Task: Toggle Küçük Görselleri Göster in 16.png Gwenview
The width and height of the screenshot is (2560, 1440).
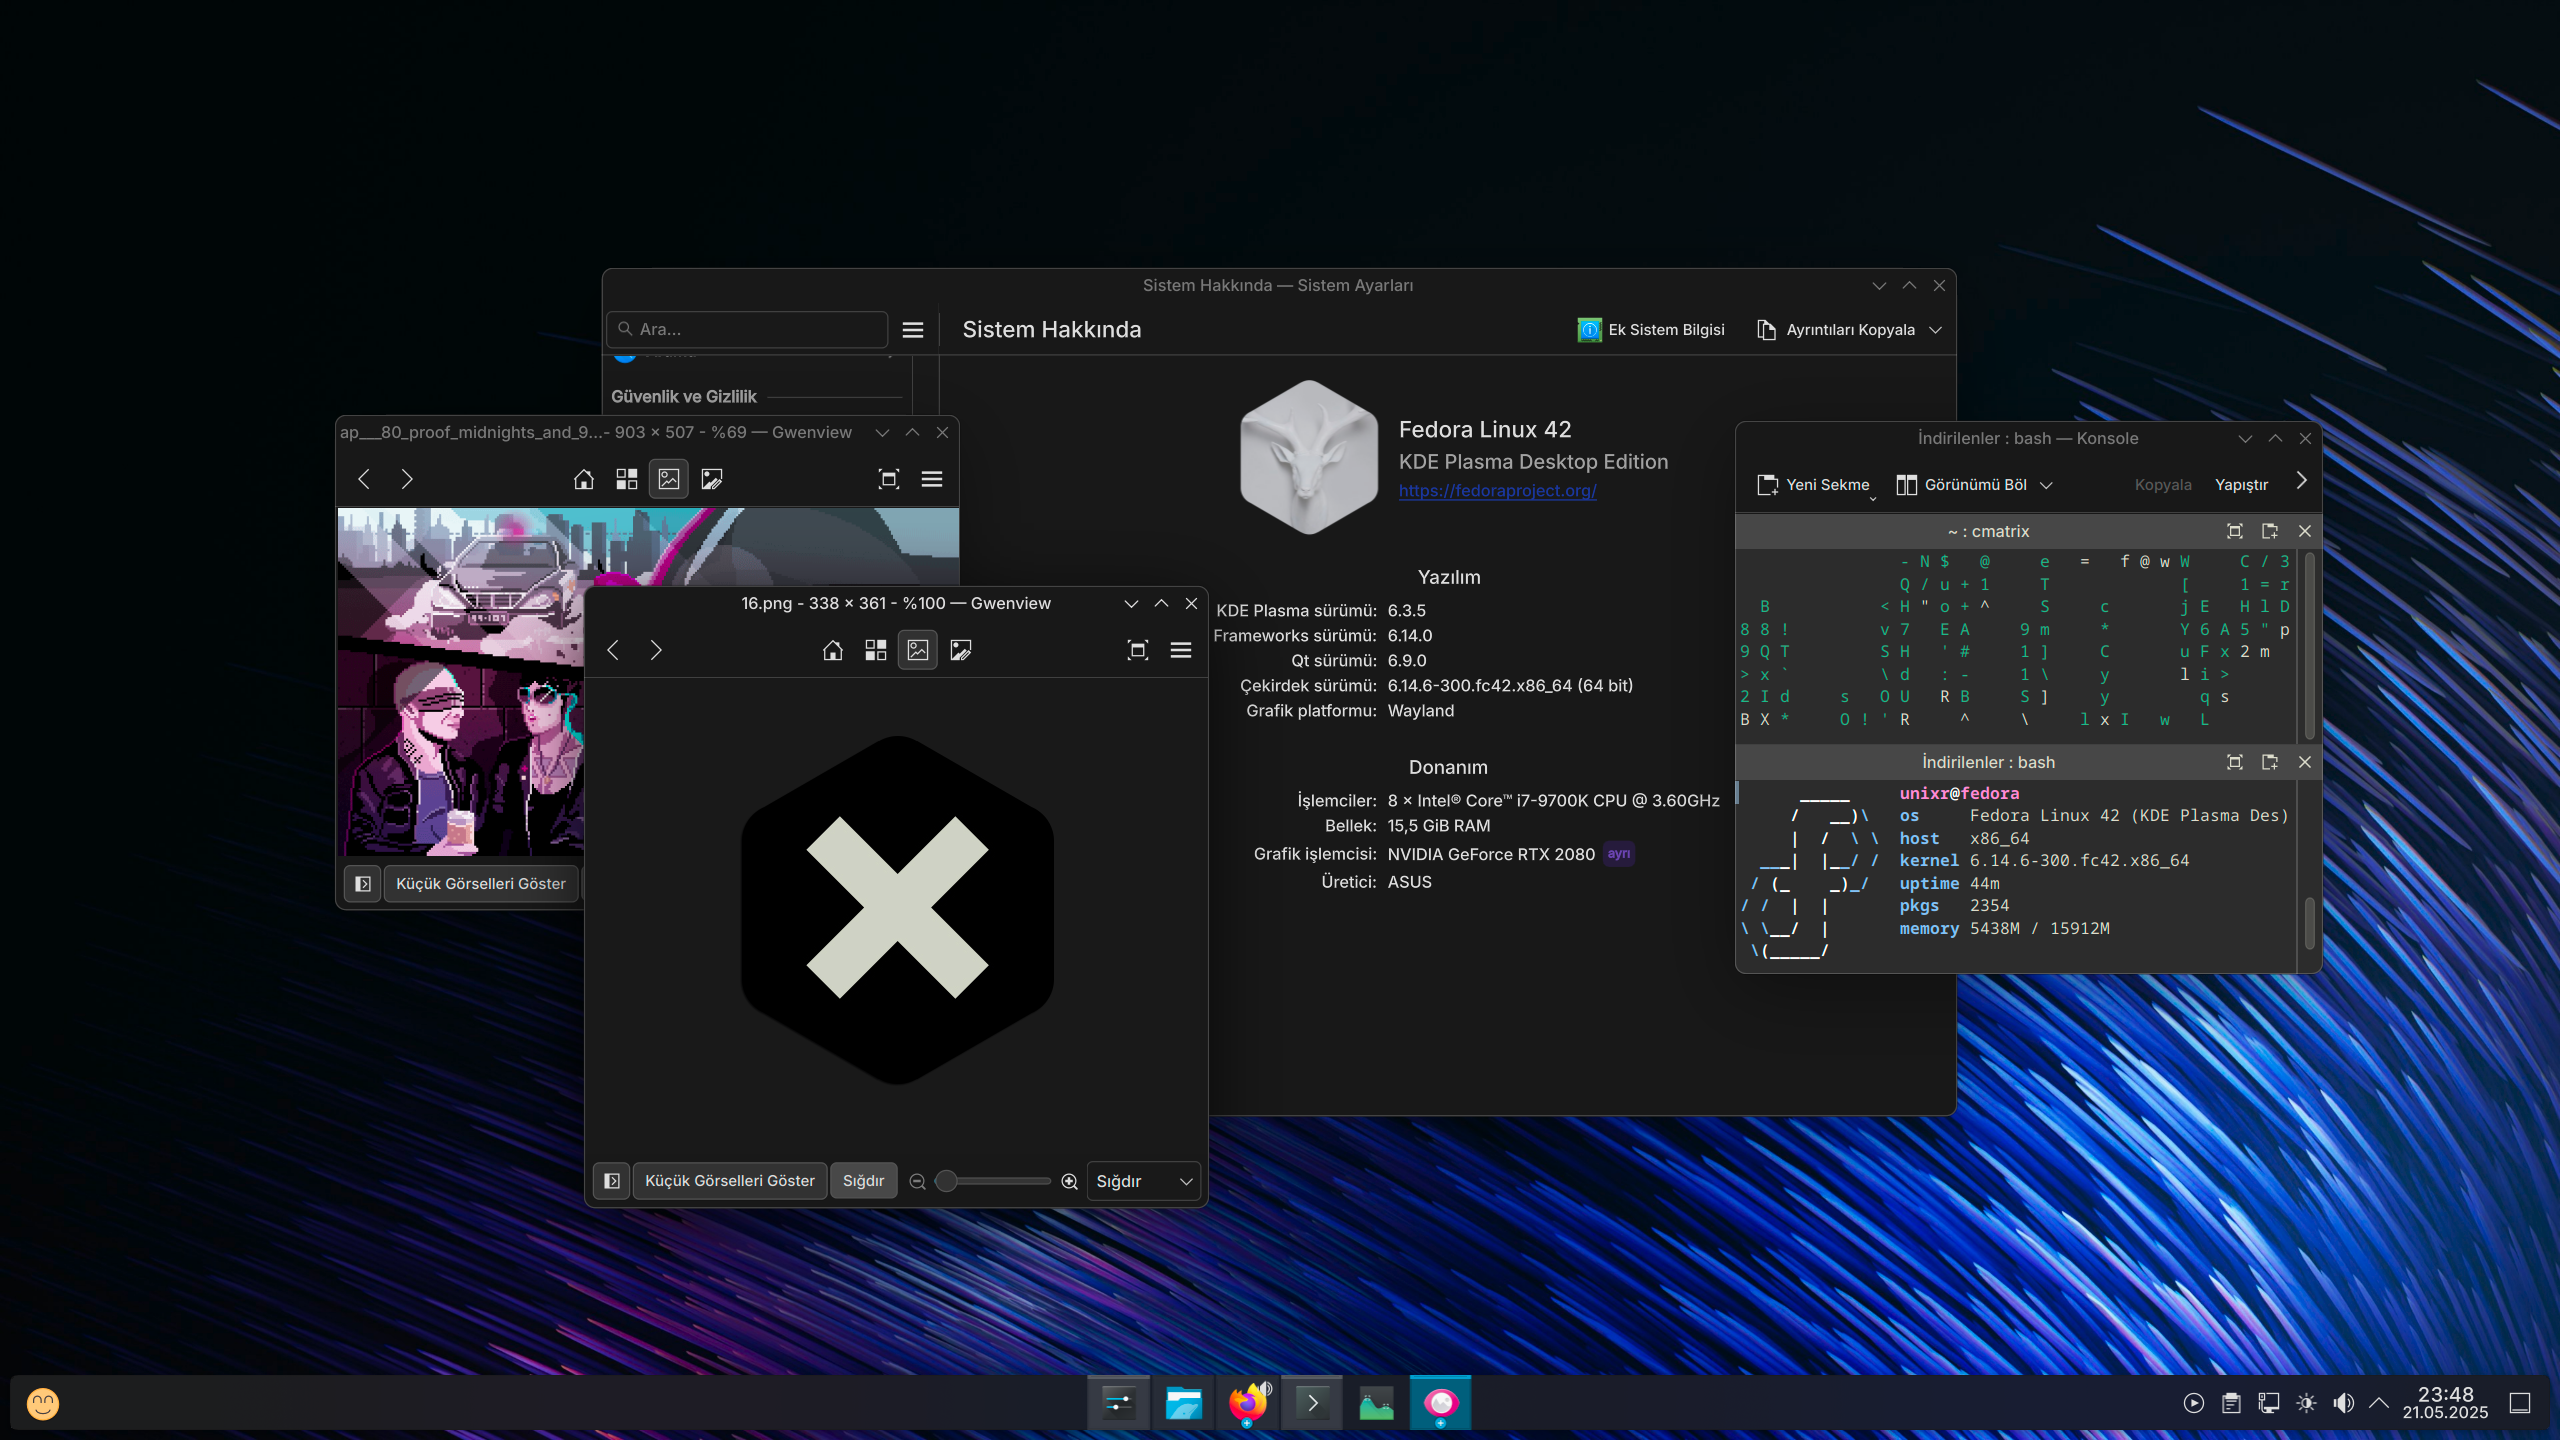Action: point(729,1181)
